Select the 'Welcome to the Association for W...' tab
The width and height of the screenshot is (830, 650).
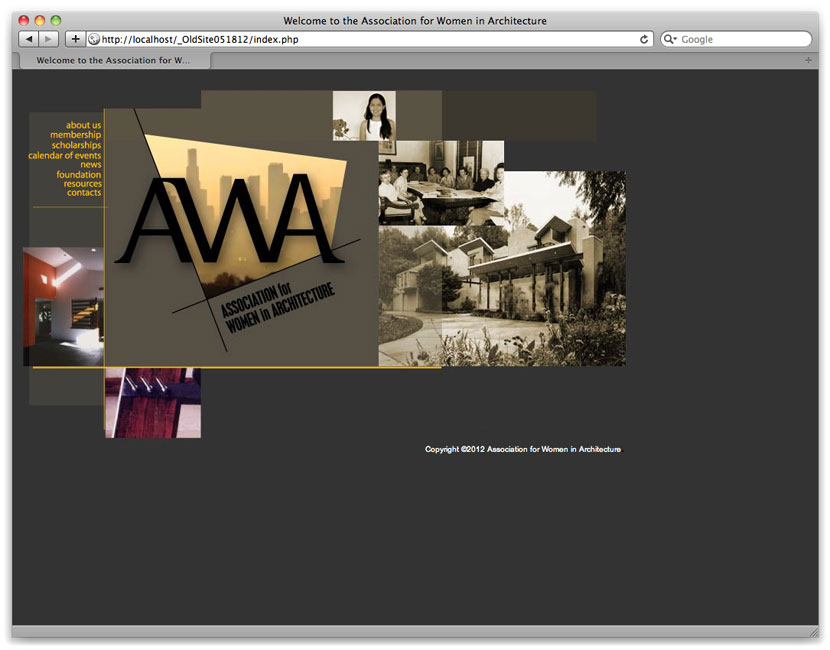coord(113,60)
